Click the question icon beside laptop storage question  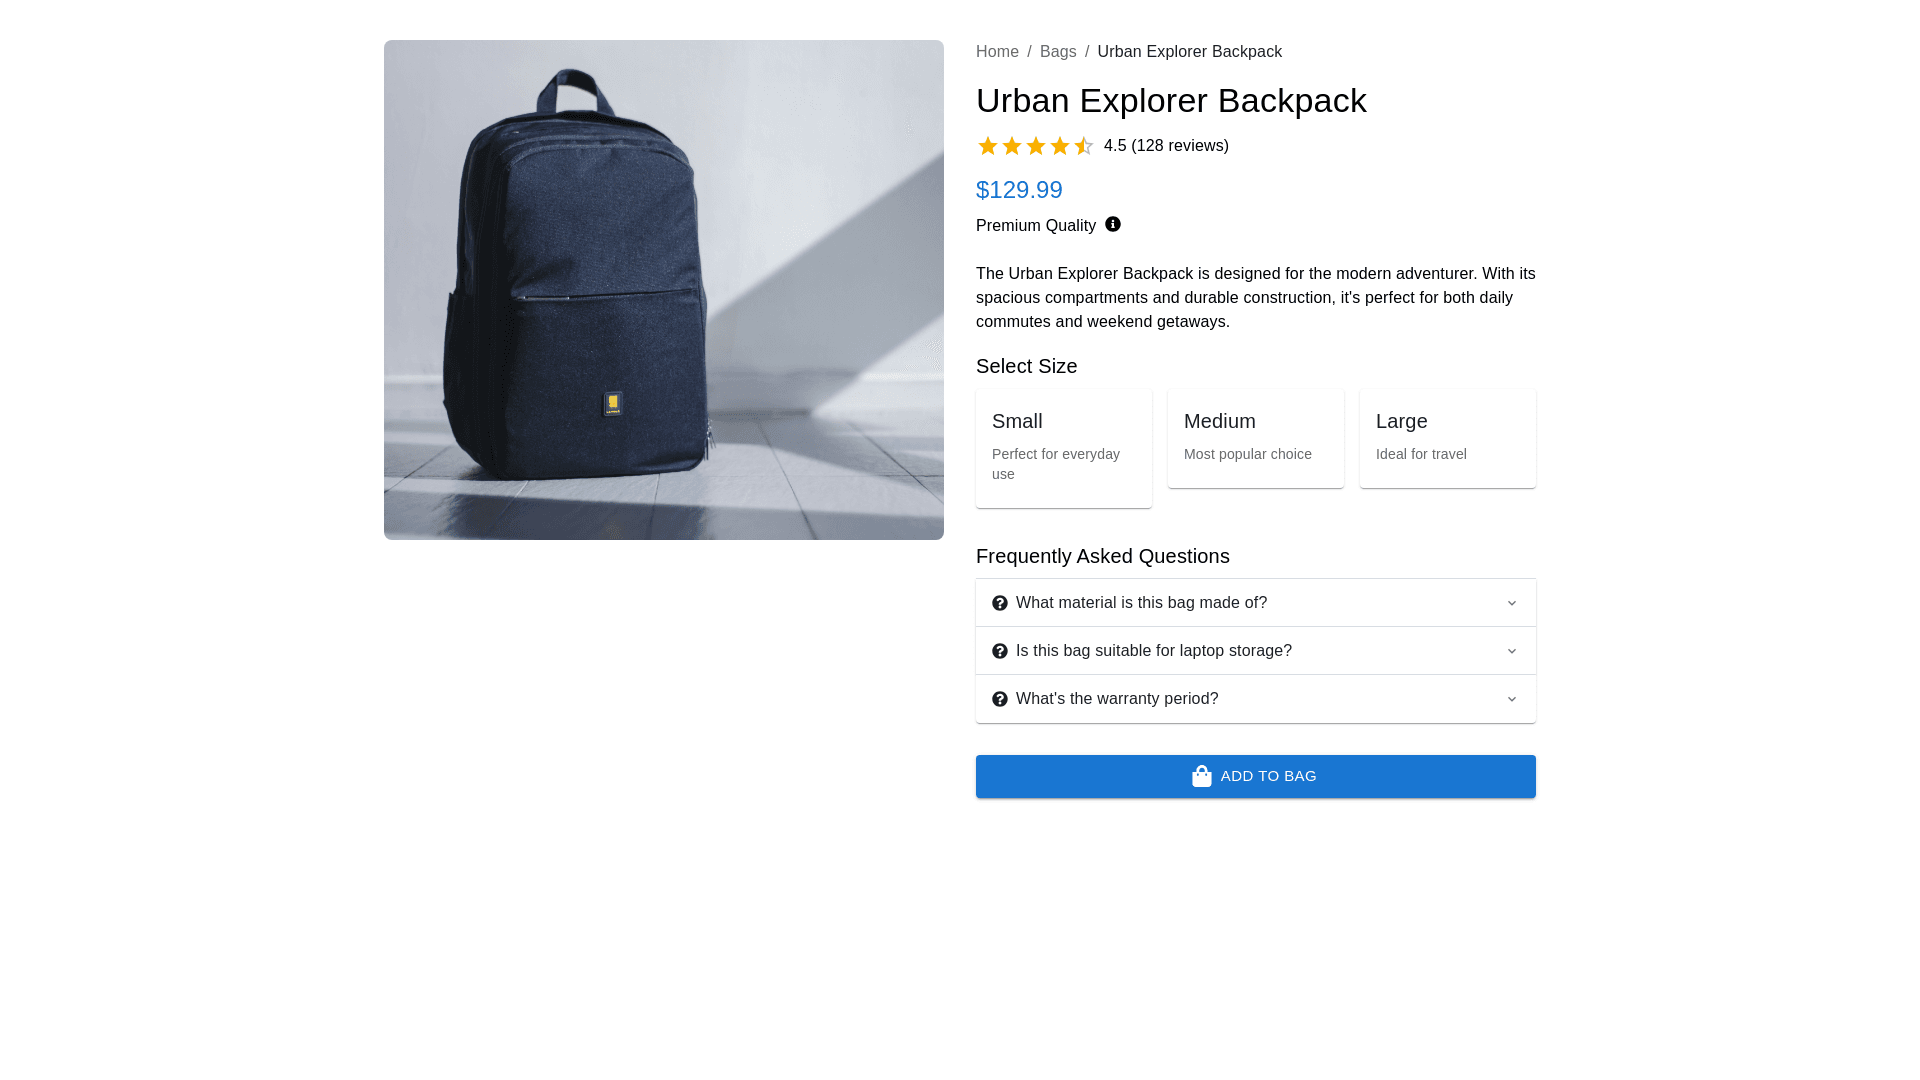1000,651
